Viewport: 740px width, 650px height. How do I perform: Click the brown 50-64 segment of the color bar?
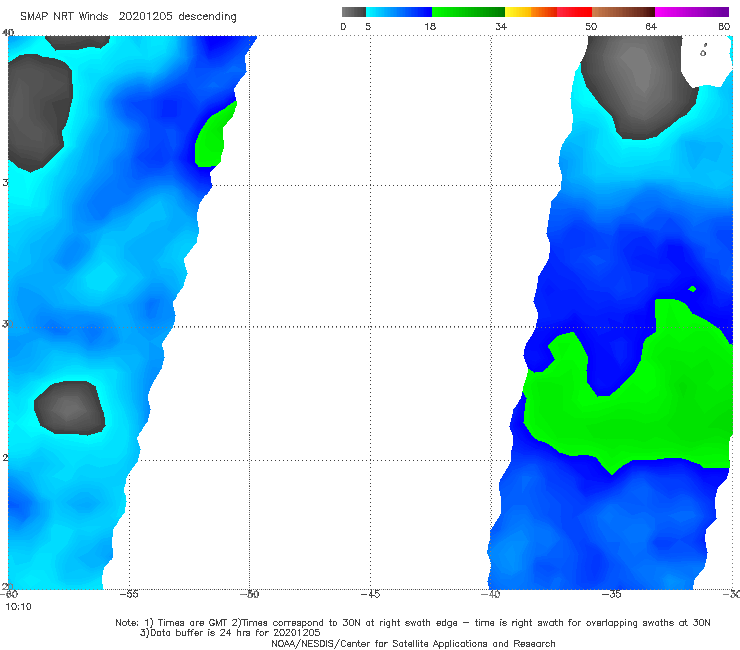[623, 12]
